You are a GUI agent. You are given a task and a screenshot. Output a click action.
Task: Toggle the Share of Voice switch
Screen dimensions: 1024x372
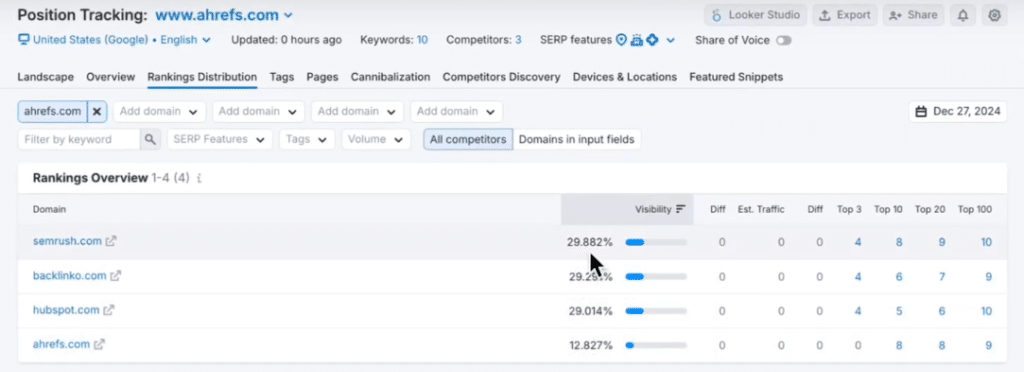[784, 40]
